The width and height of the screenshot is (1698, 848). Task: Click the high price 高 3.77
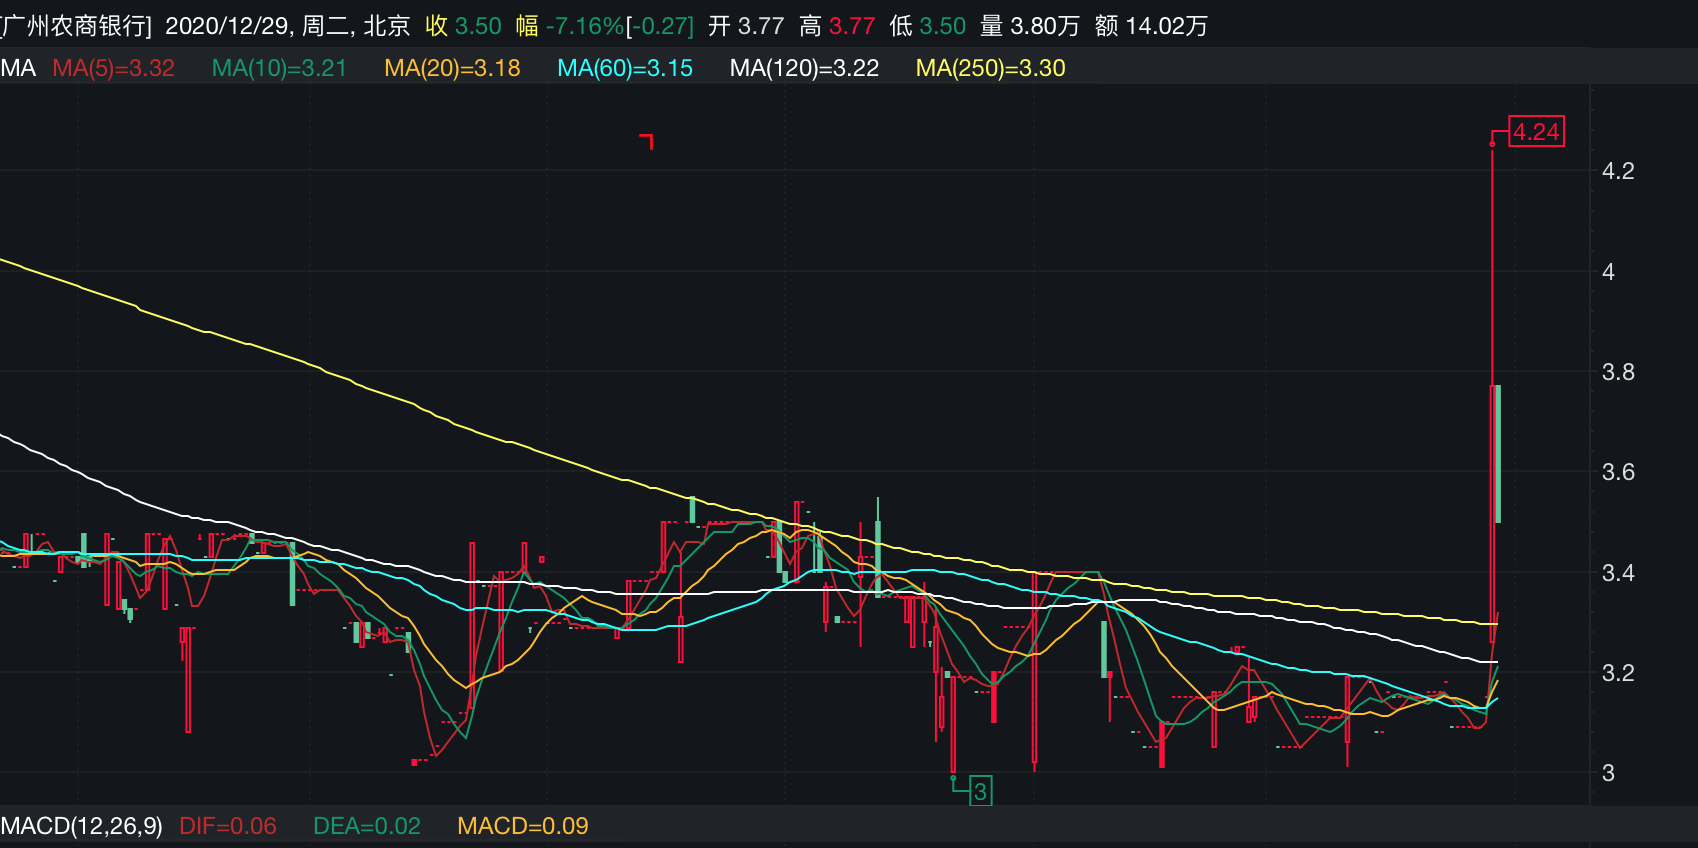point(837,26)
